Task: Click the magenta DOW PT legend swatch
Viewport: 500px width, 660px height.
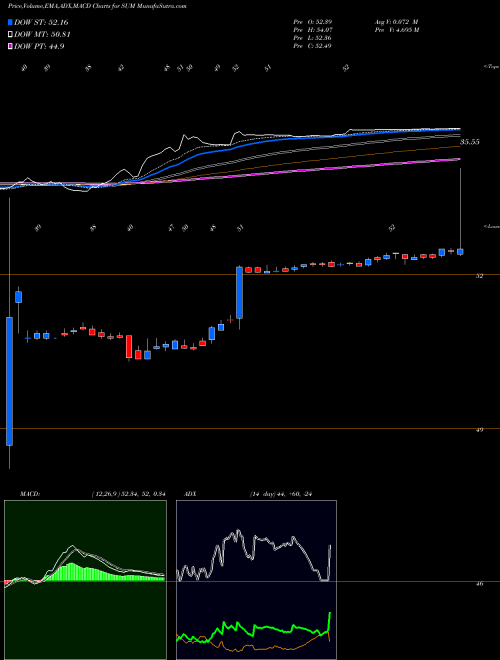Action: [x=10, y=46]
